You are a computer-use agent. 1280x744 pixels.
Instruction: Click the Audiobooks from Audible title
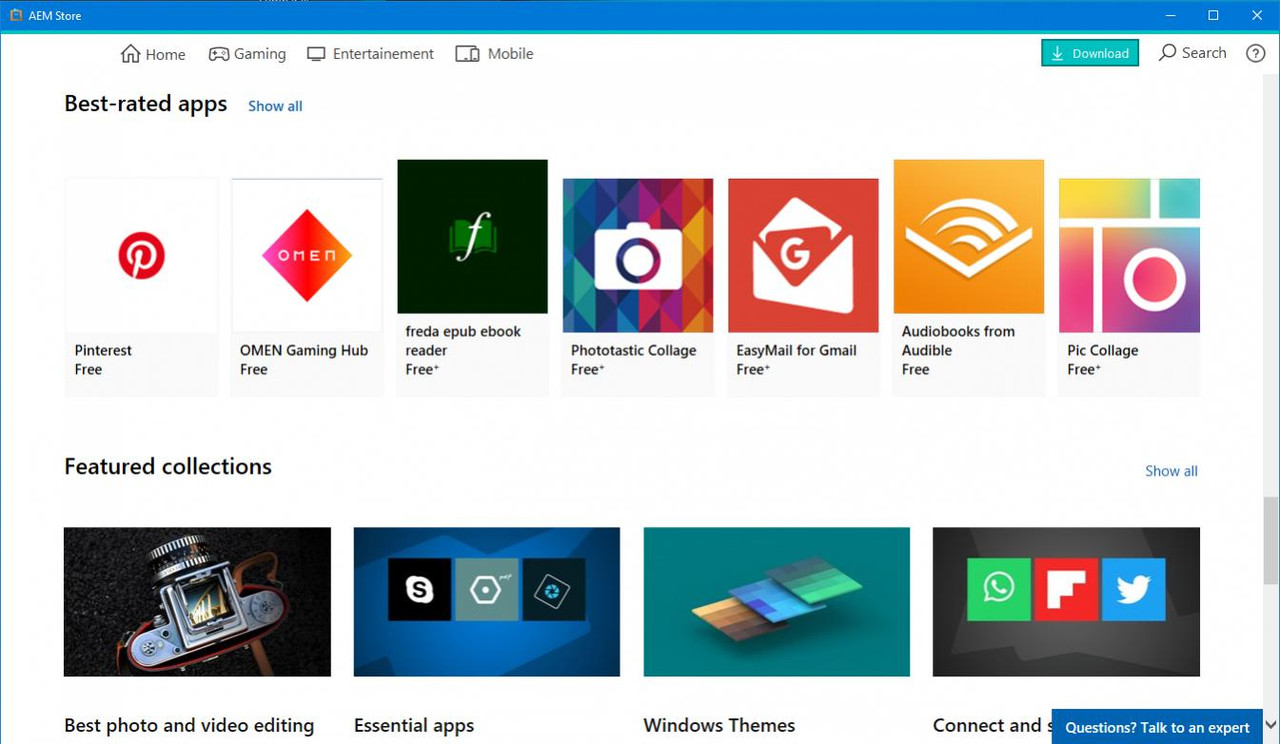coord(958,341)
